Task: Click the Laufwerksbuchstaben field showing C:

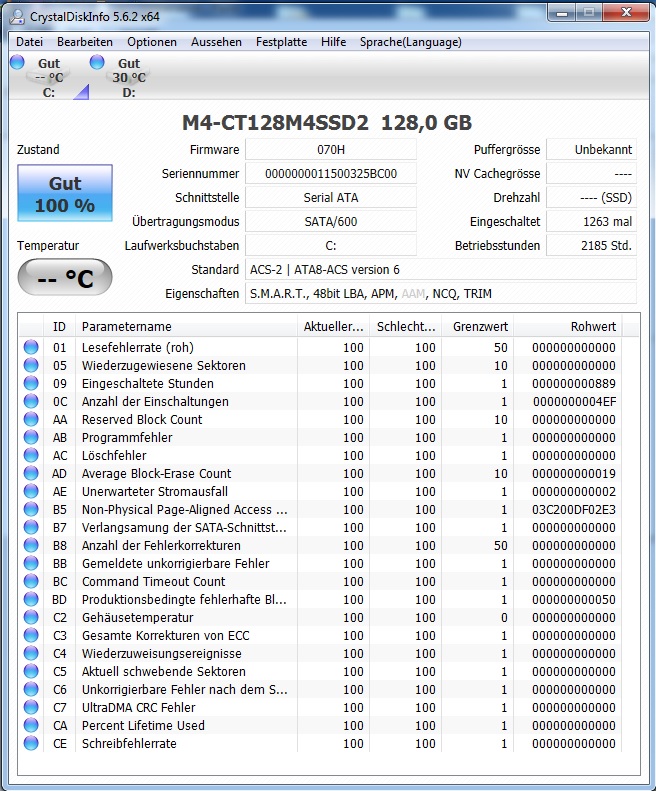Action: pos(331,246)
